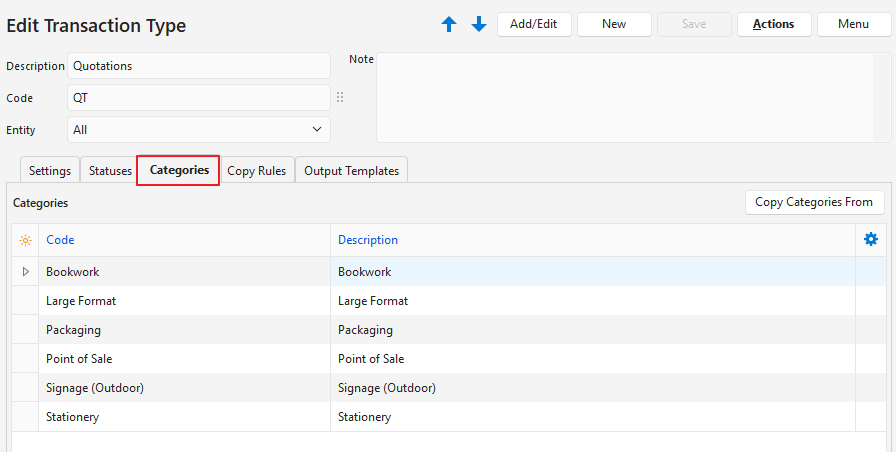The image size is (896, 452).
Task: Expand the Bookwork row triangle
Action: pyautogui.click(x=25, y=271)
